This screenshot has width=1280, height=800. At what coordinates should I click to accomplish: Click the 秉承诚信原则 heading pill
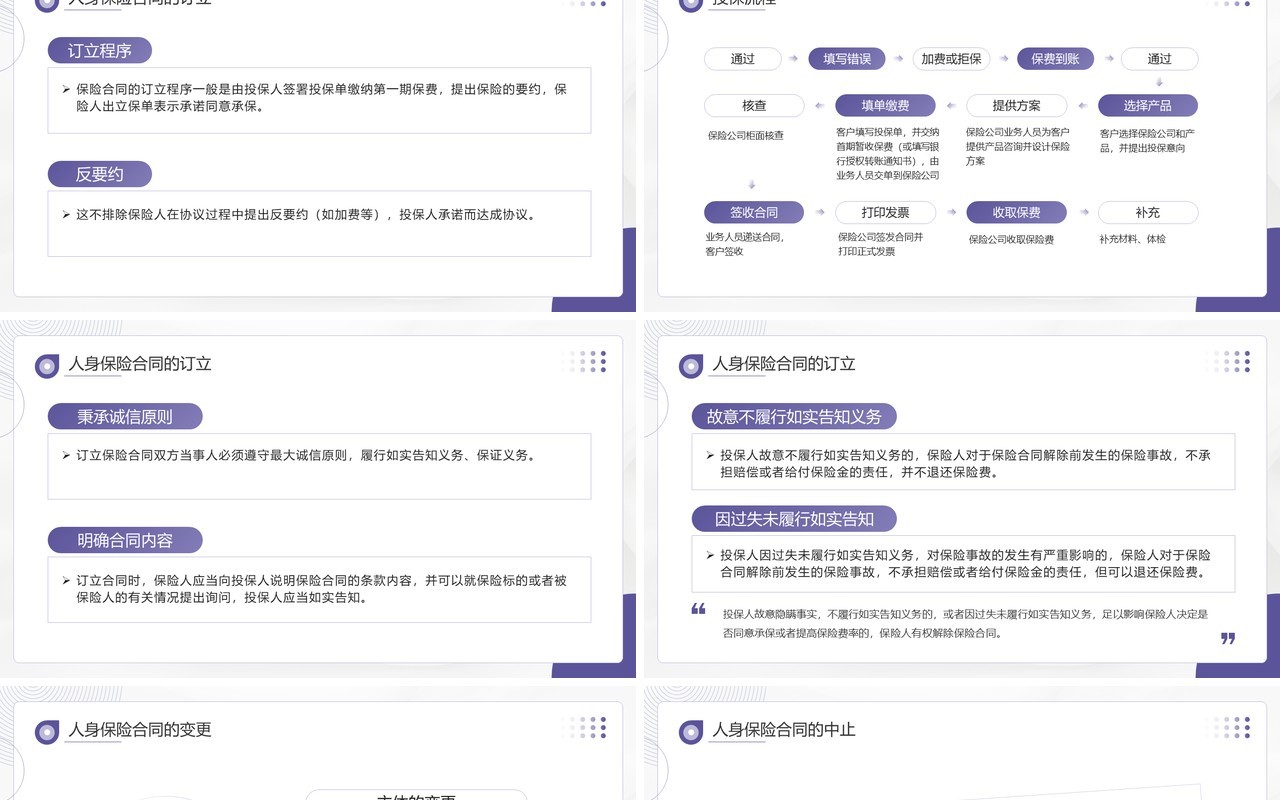point(125,417)
